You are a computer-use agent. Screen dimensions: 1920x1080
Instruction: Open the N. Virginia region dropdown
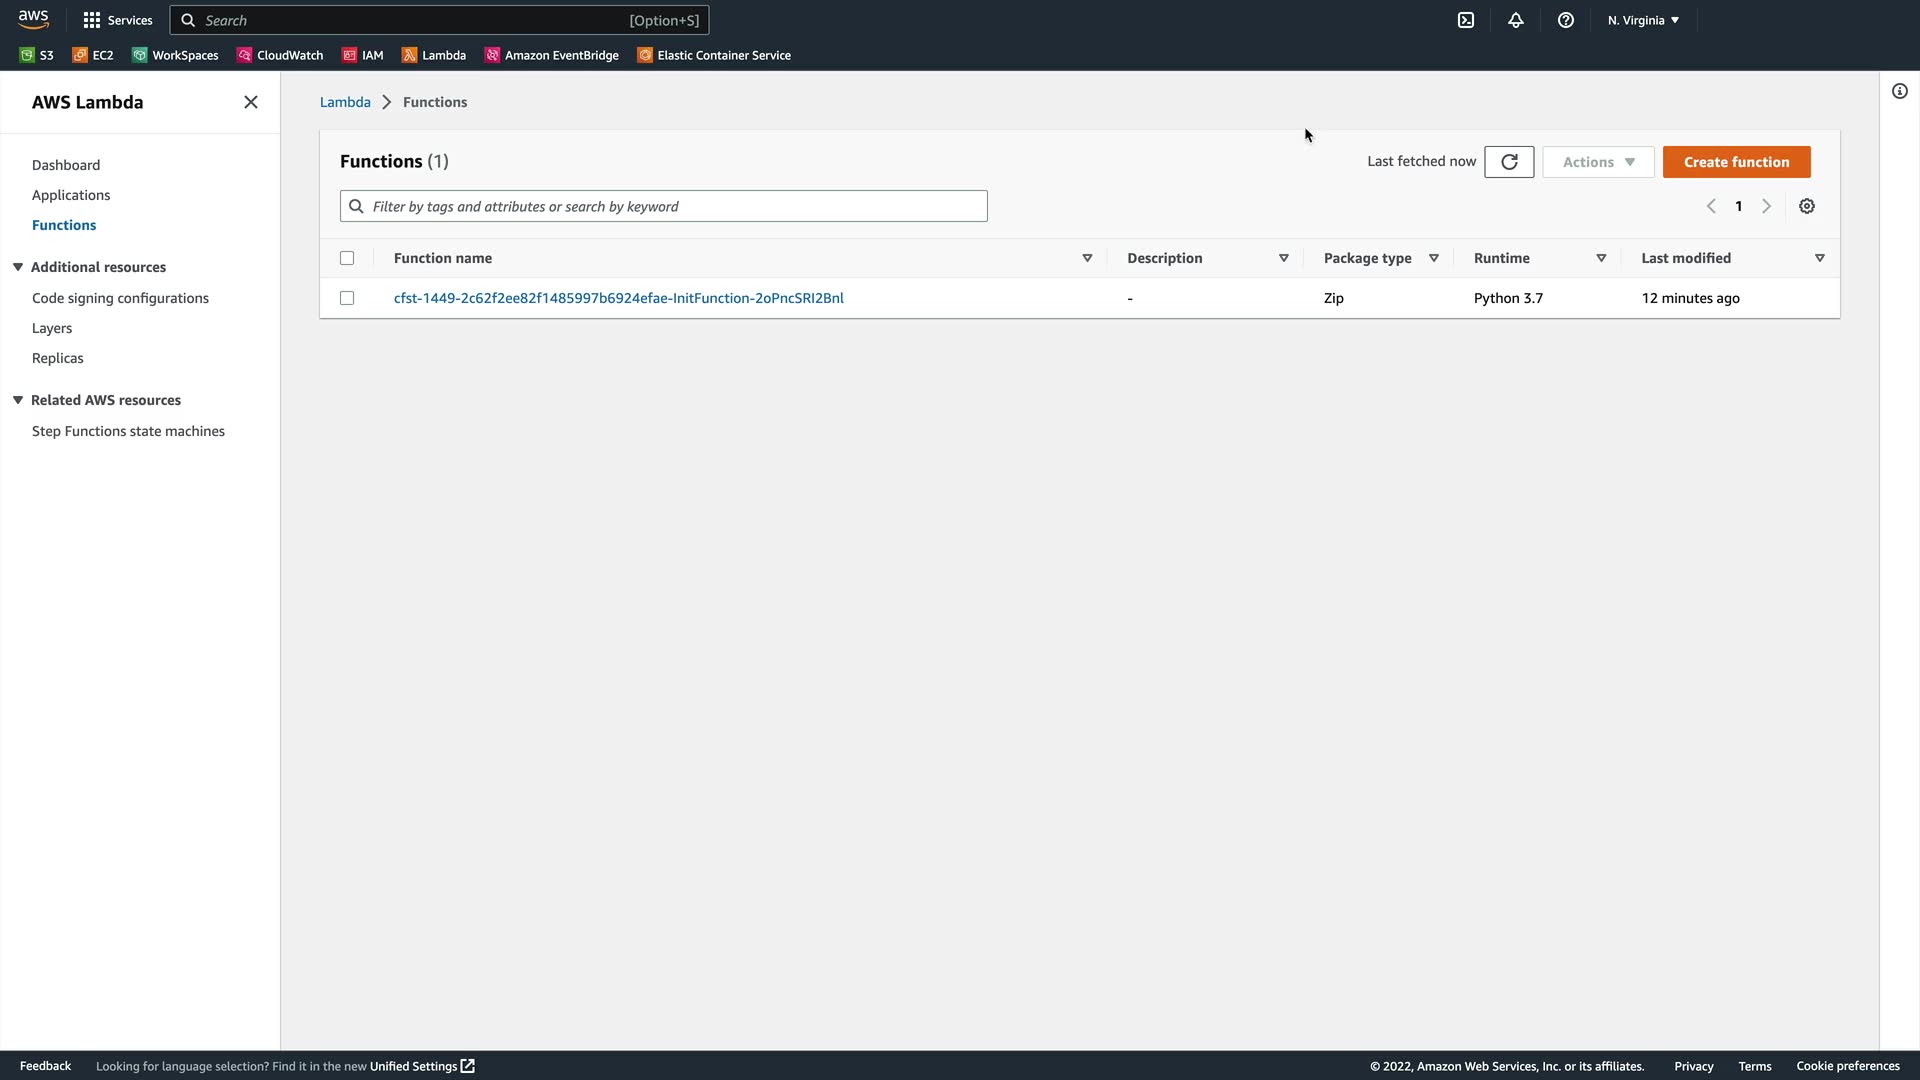[x=1643, y=20]
